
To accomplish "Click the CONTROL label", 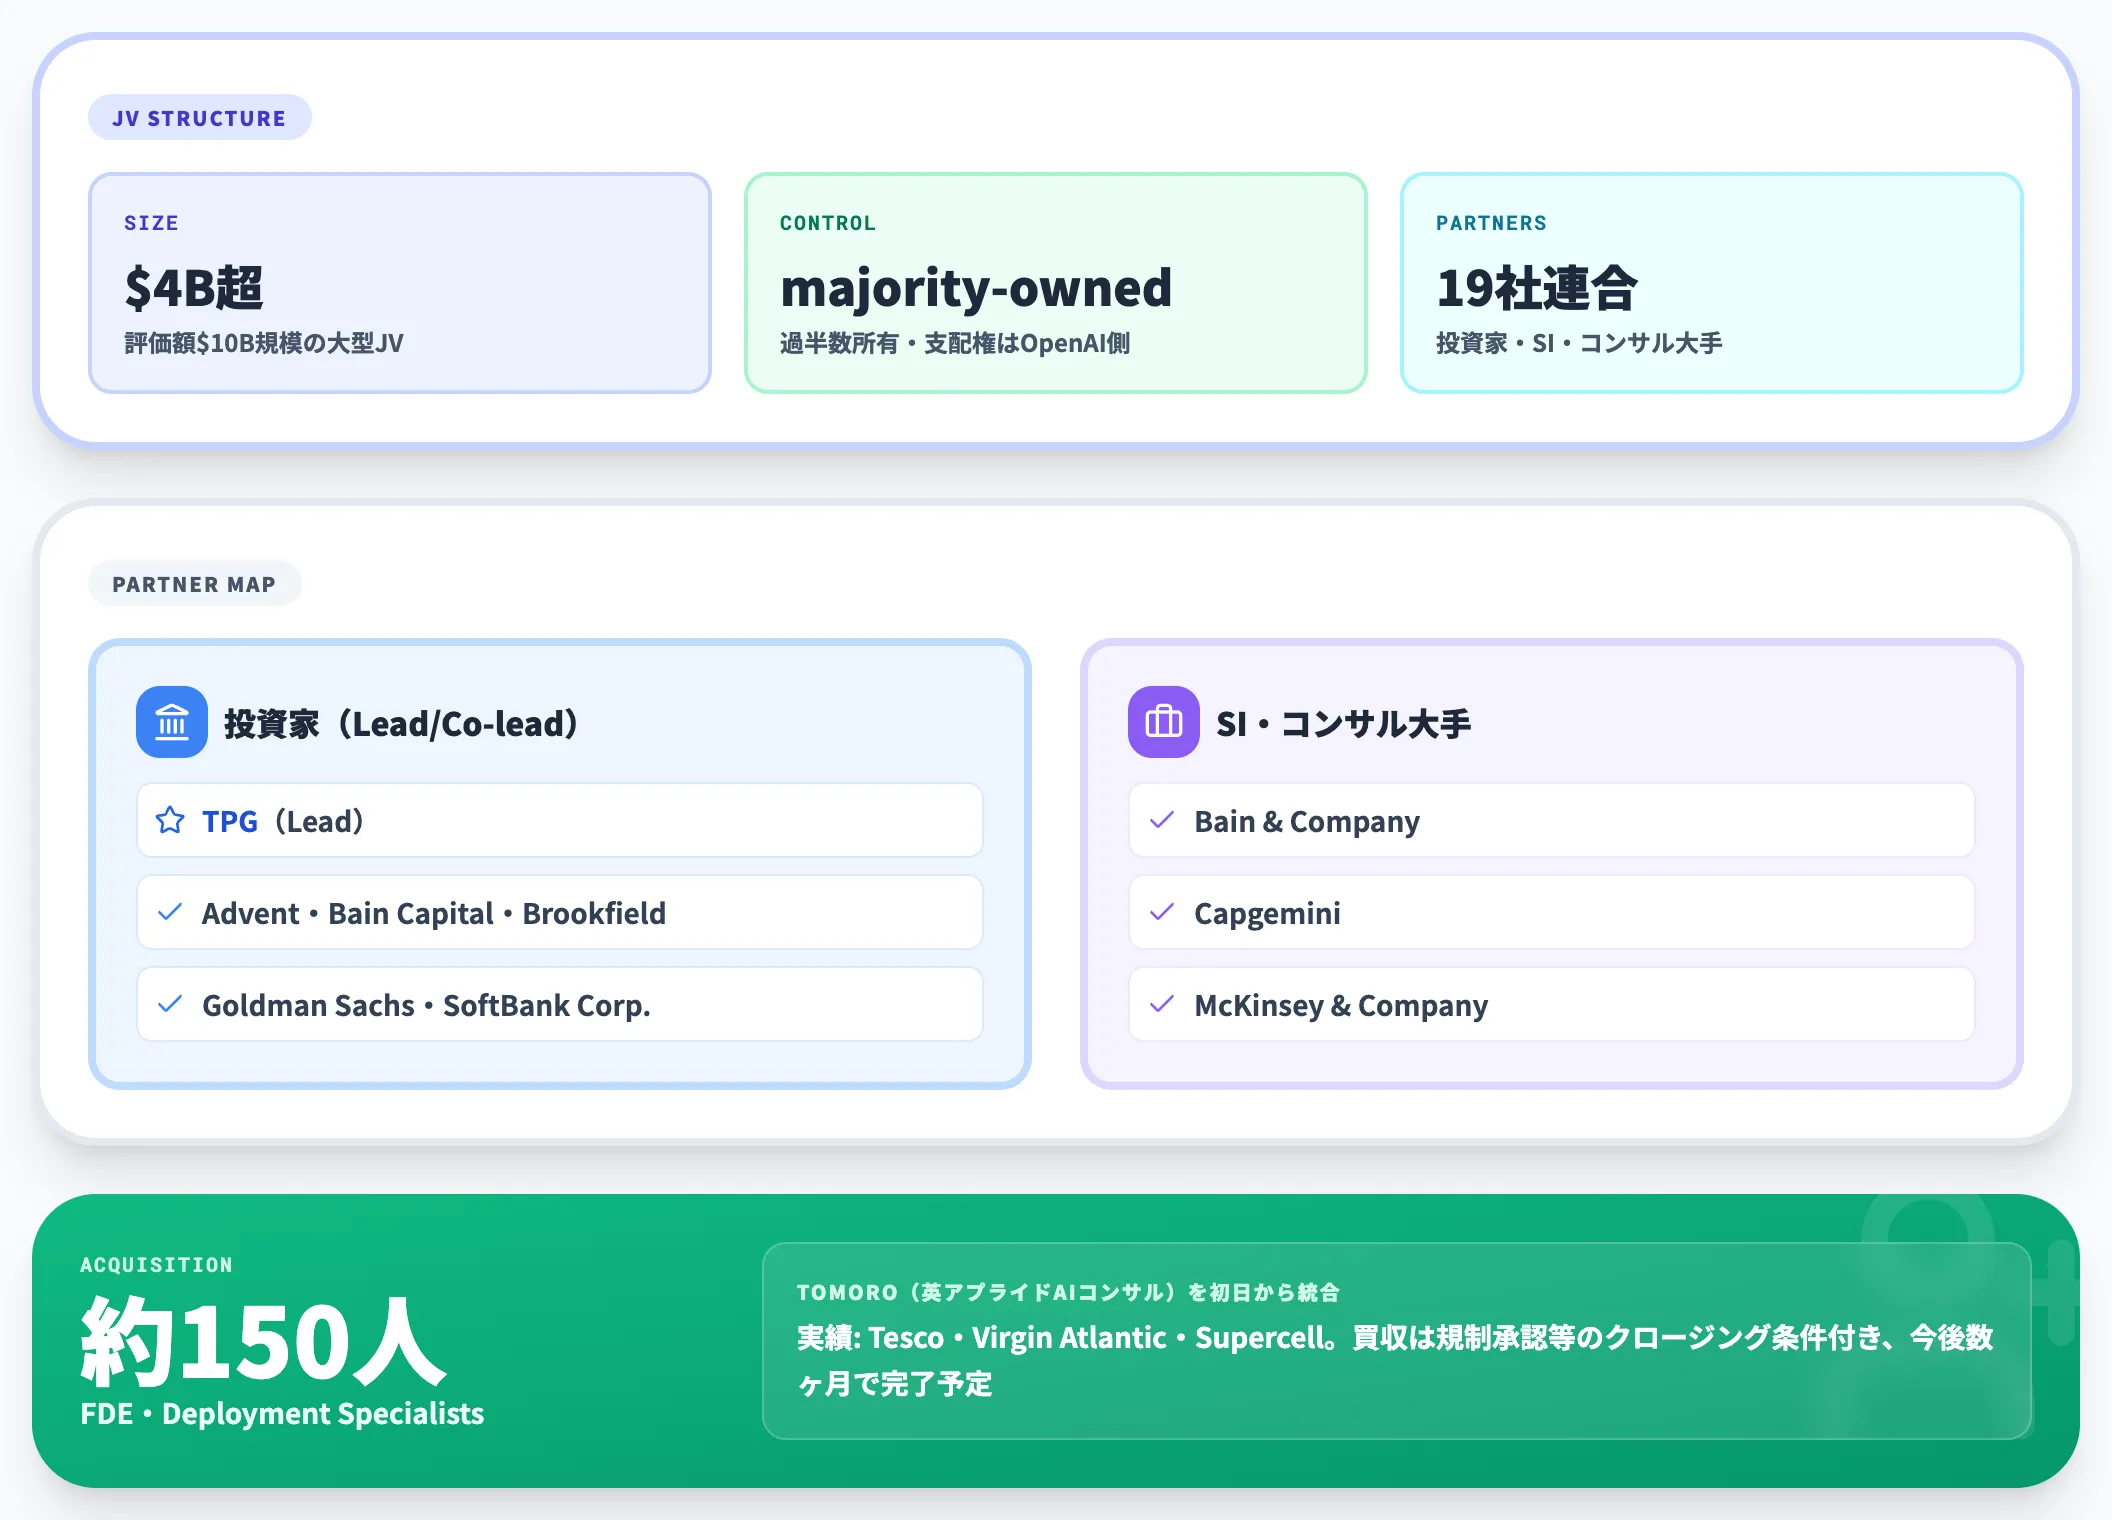I will [x=828, y=223].
